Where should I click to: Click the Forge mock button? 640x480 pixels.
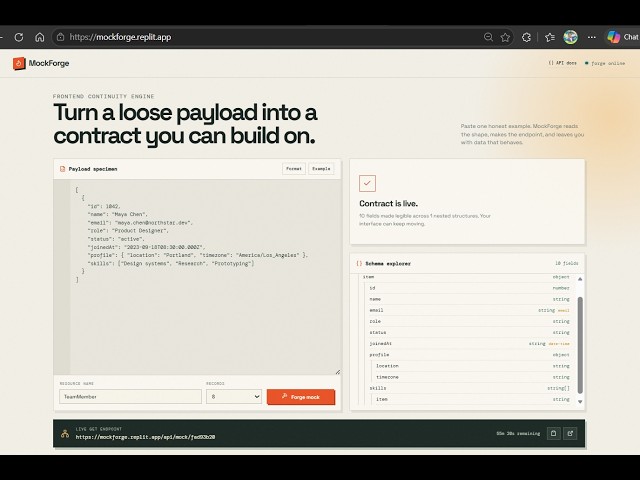pyautogui.click(x=301, y=397)
